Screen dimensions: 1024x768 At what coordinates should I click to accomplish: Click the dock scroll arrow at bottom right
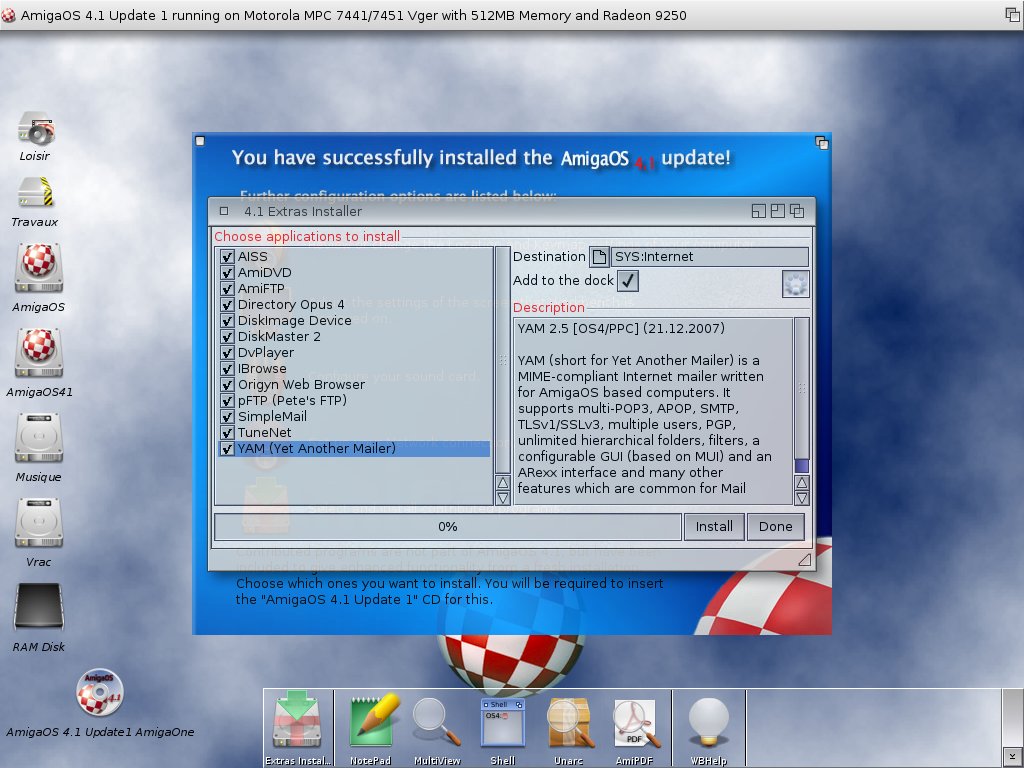pos(1012,757)
